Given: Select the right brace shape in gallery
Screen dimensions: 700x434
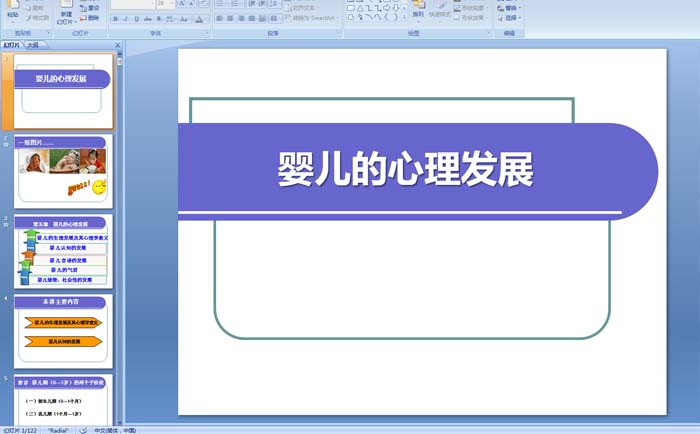Looking at the screenshot, I should 396,17.
